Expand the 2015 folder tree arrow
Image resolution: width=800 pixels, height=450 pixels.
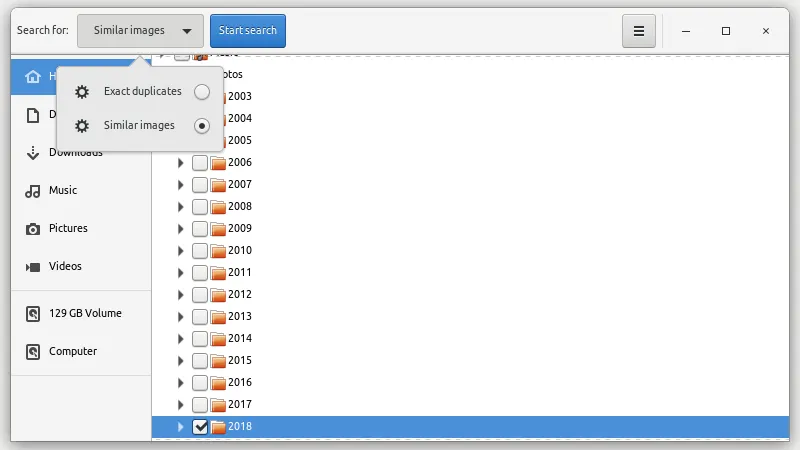tap(181, 361)
